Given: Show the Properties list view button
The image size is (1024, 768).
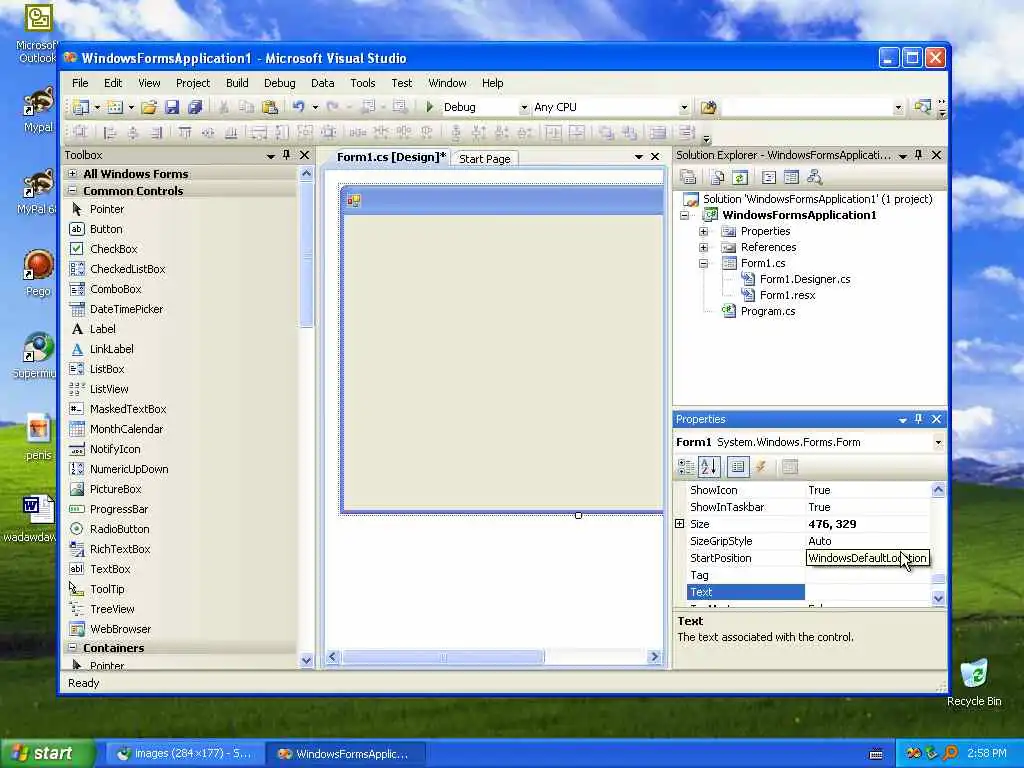Looking at the screenshot, I should pyautogui.click(x=738, y=467).
